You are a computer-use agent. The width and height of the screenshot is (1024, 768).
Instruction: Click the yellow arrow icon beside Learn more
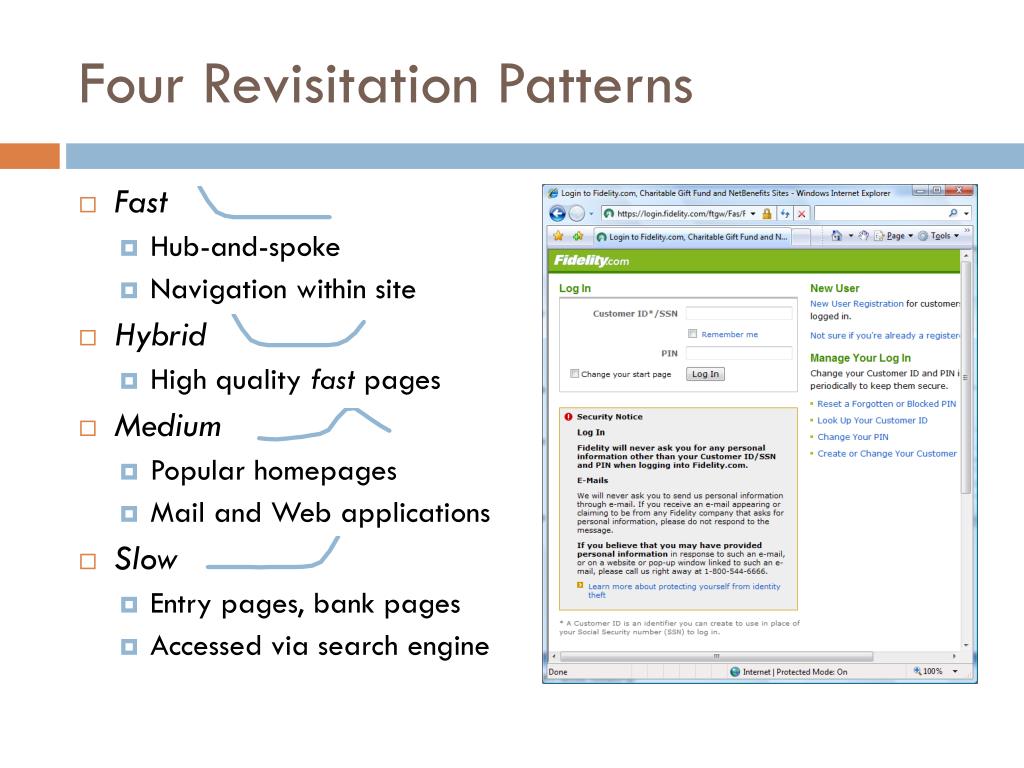[x=580, y=586]
